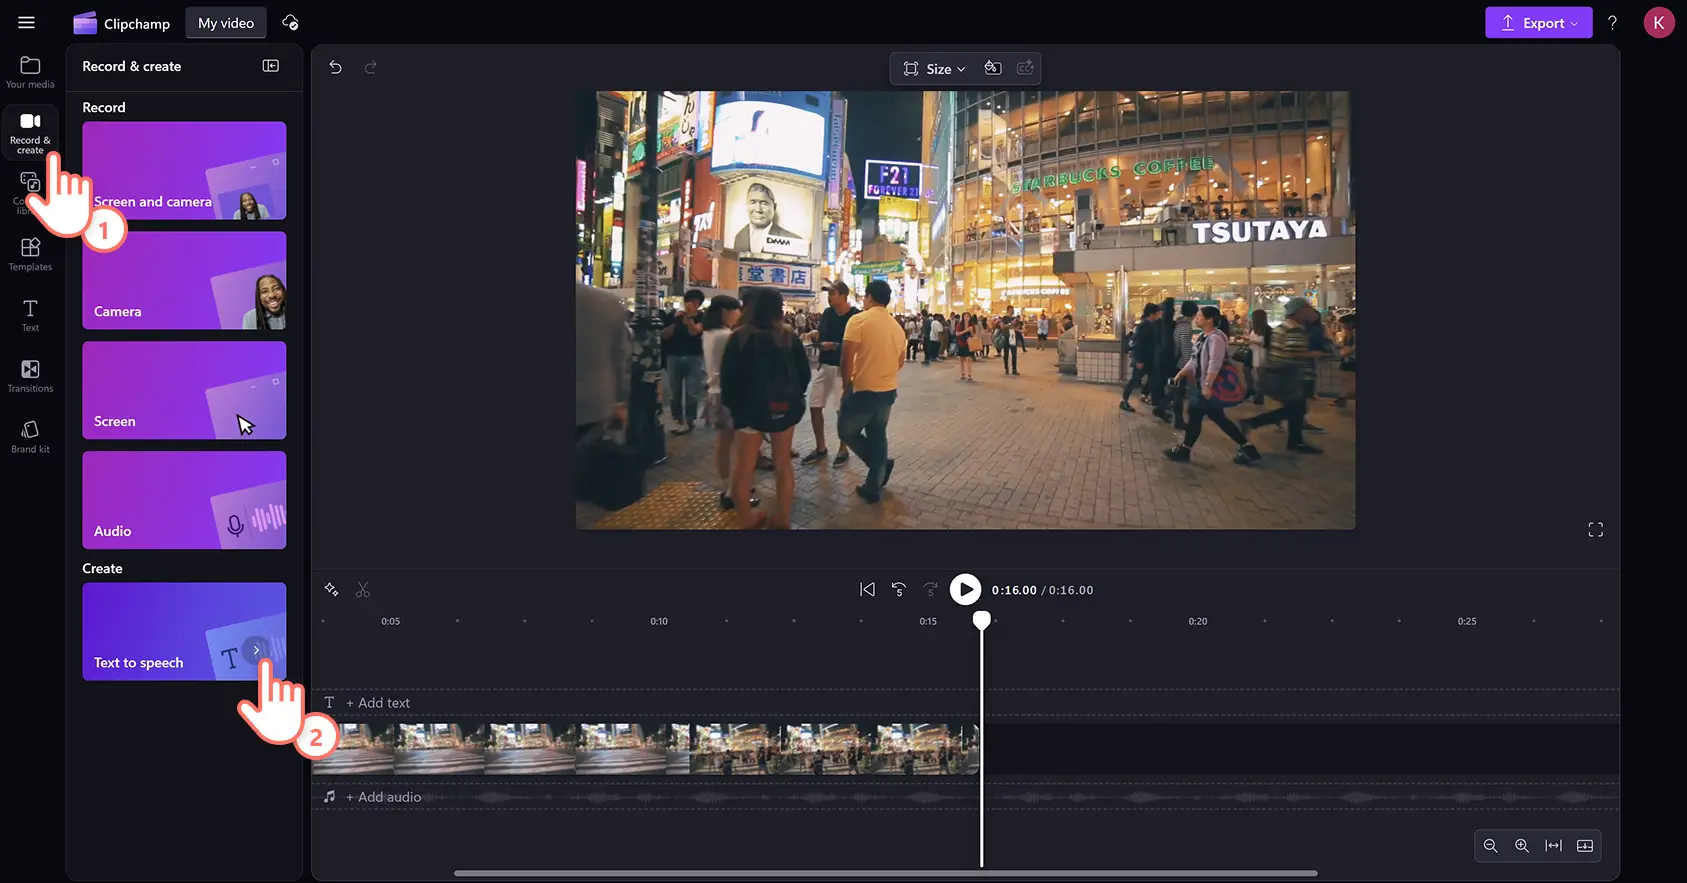Open the help question mark
Viewport: 1687px width, 883px height.
click(x=1612, y=23)
